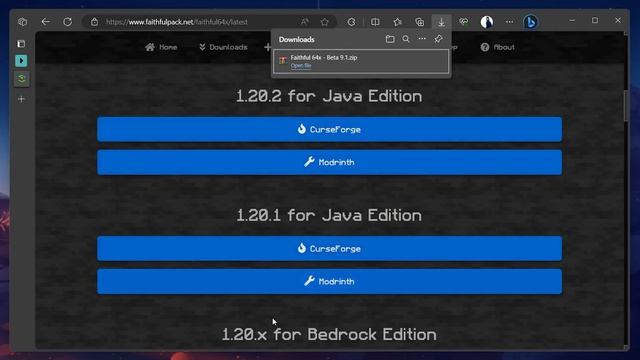This screenshot has height=360, width=640.
Task: Click Modrinth button for 1.20.2 Java
Action: (329, 162)
